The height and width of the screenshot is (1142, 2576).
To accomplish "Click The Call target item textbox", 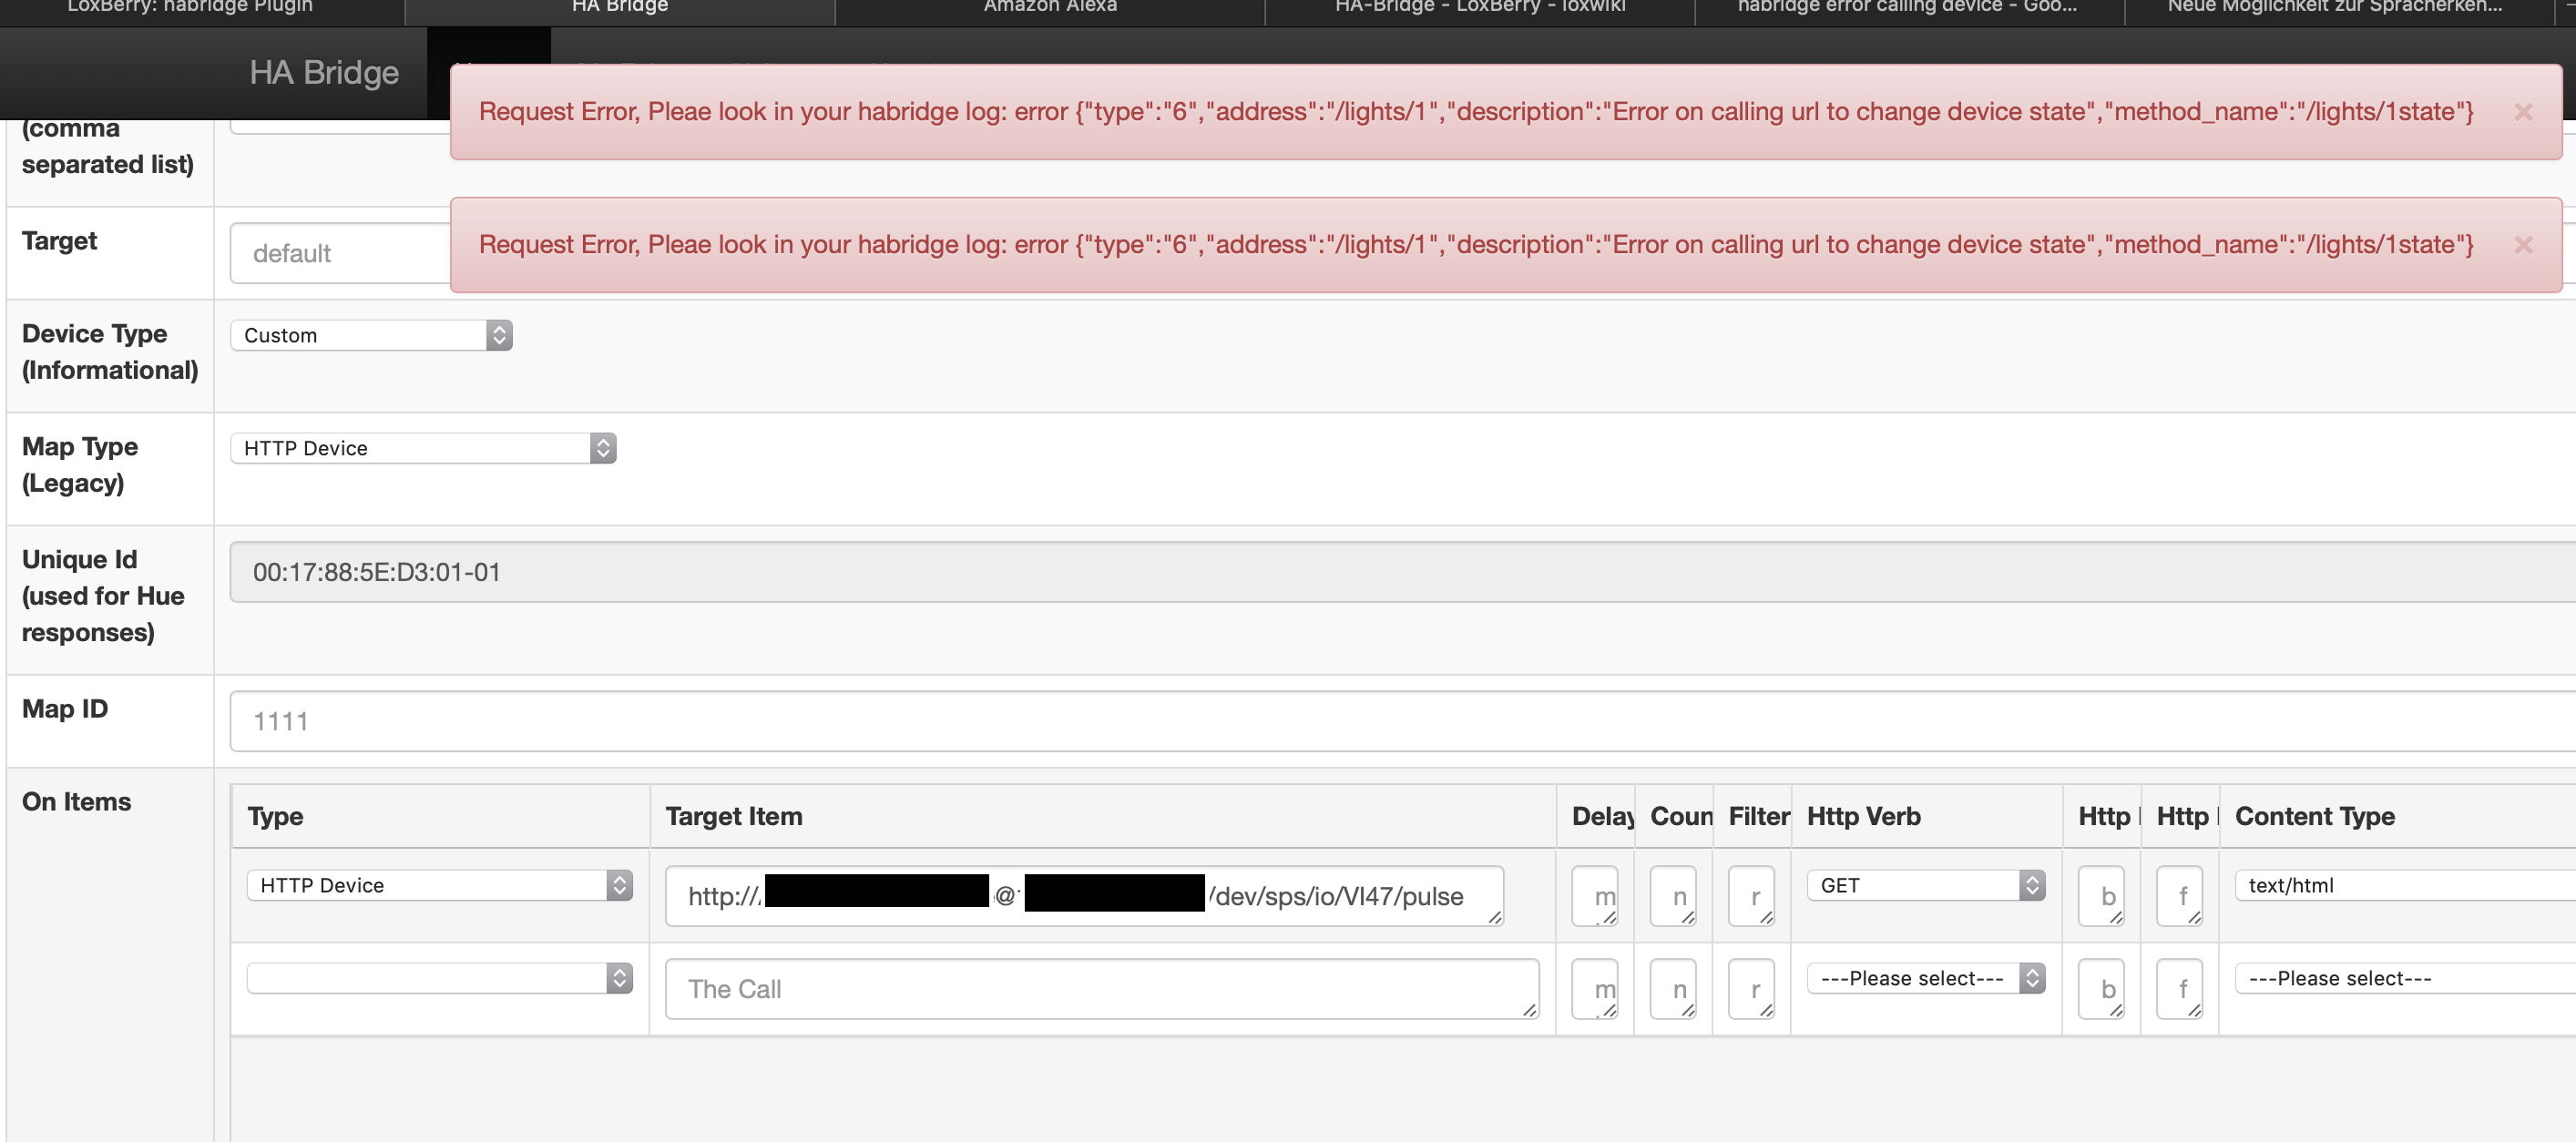I will (1100, 989).
